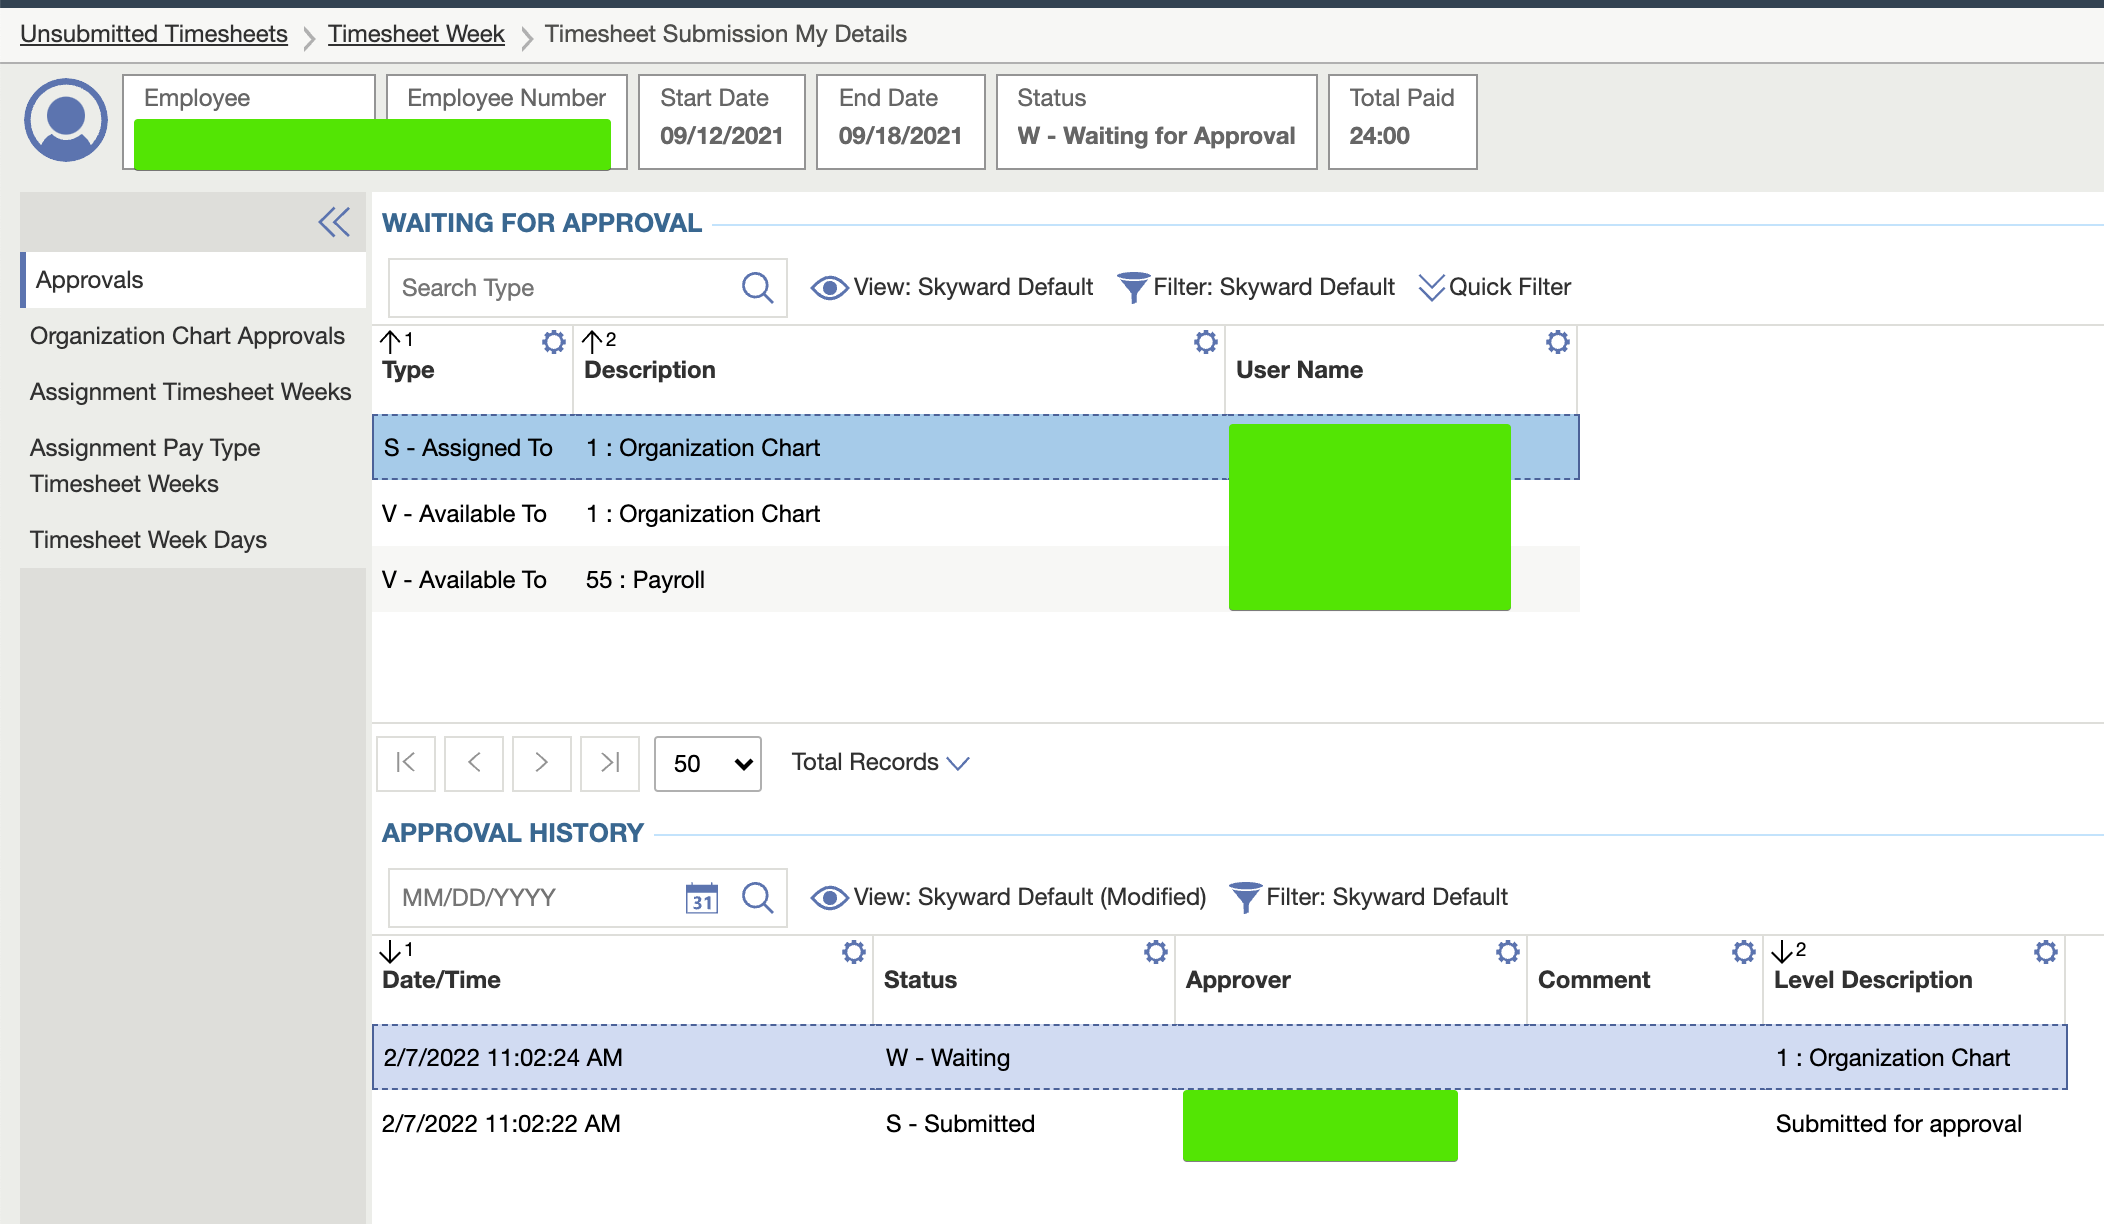Select the Approvals sidebar tab

click(x=194, y=280)
